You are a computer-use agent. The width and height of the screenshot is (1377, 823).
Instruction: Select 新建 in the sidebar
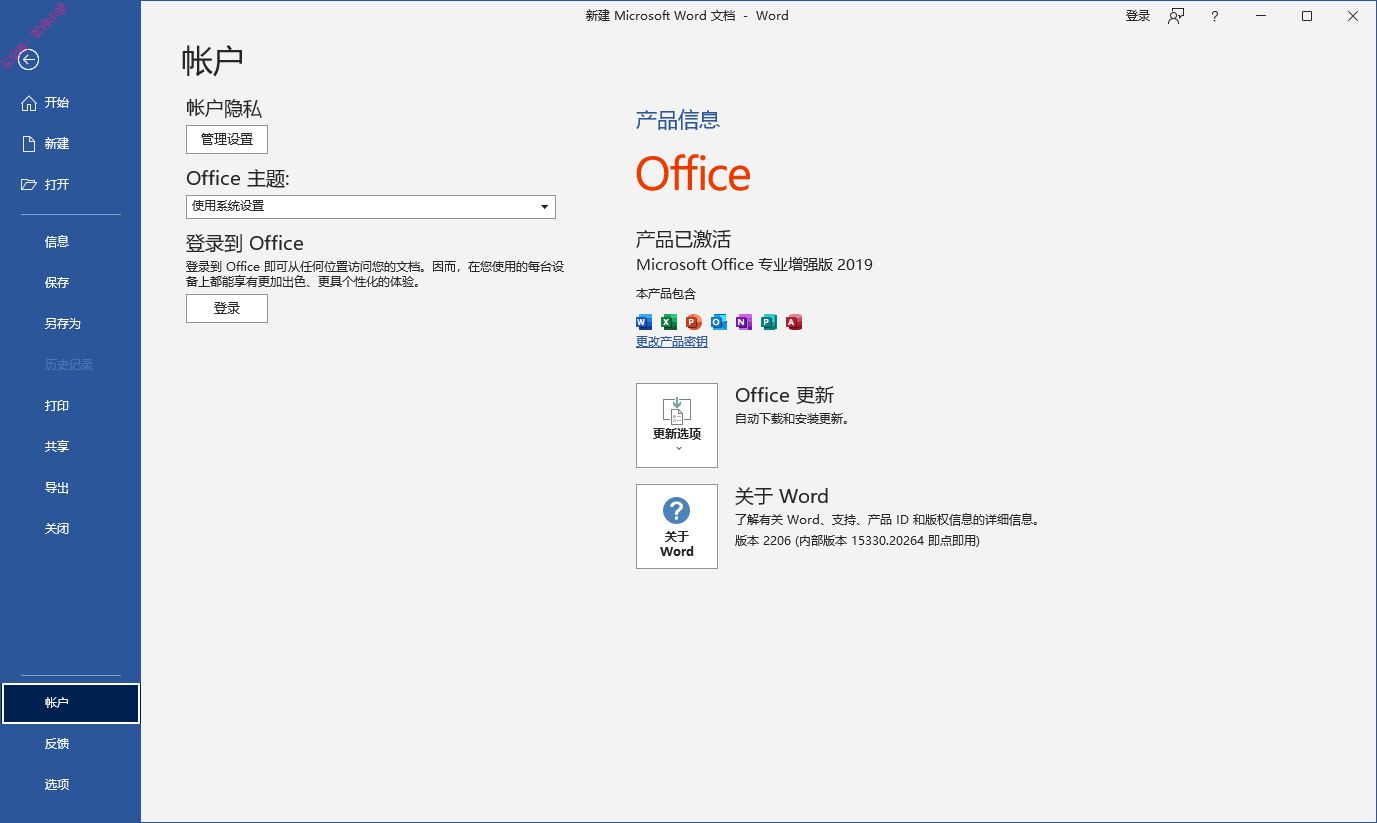point(70,144)
